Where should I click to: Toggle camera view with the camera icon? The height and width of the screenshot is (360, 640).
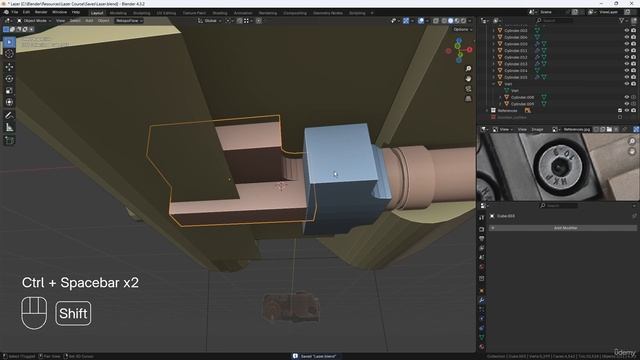coord(468,89)
